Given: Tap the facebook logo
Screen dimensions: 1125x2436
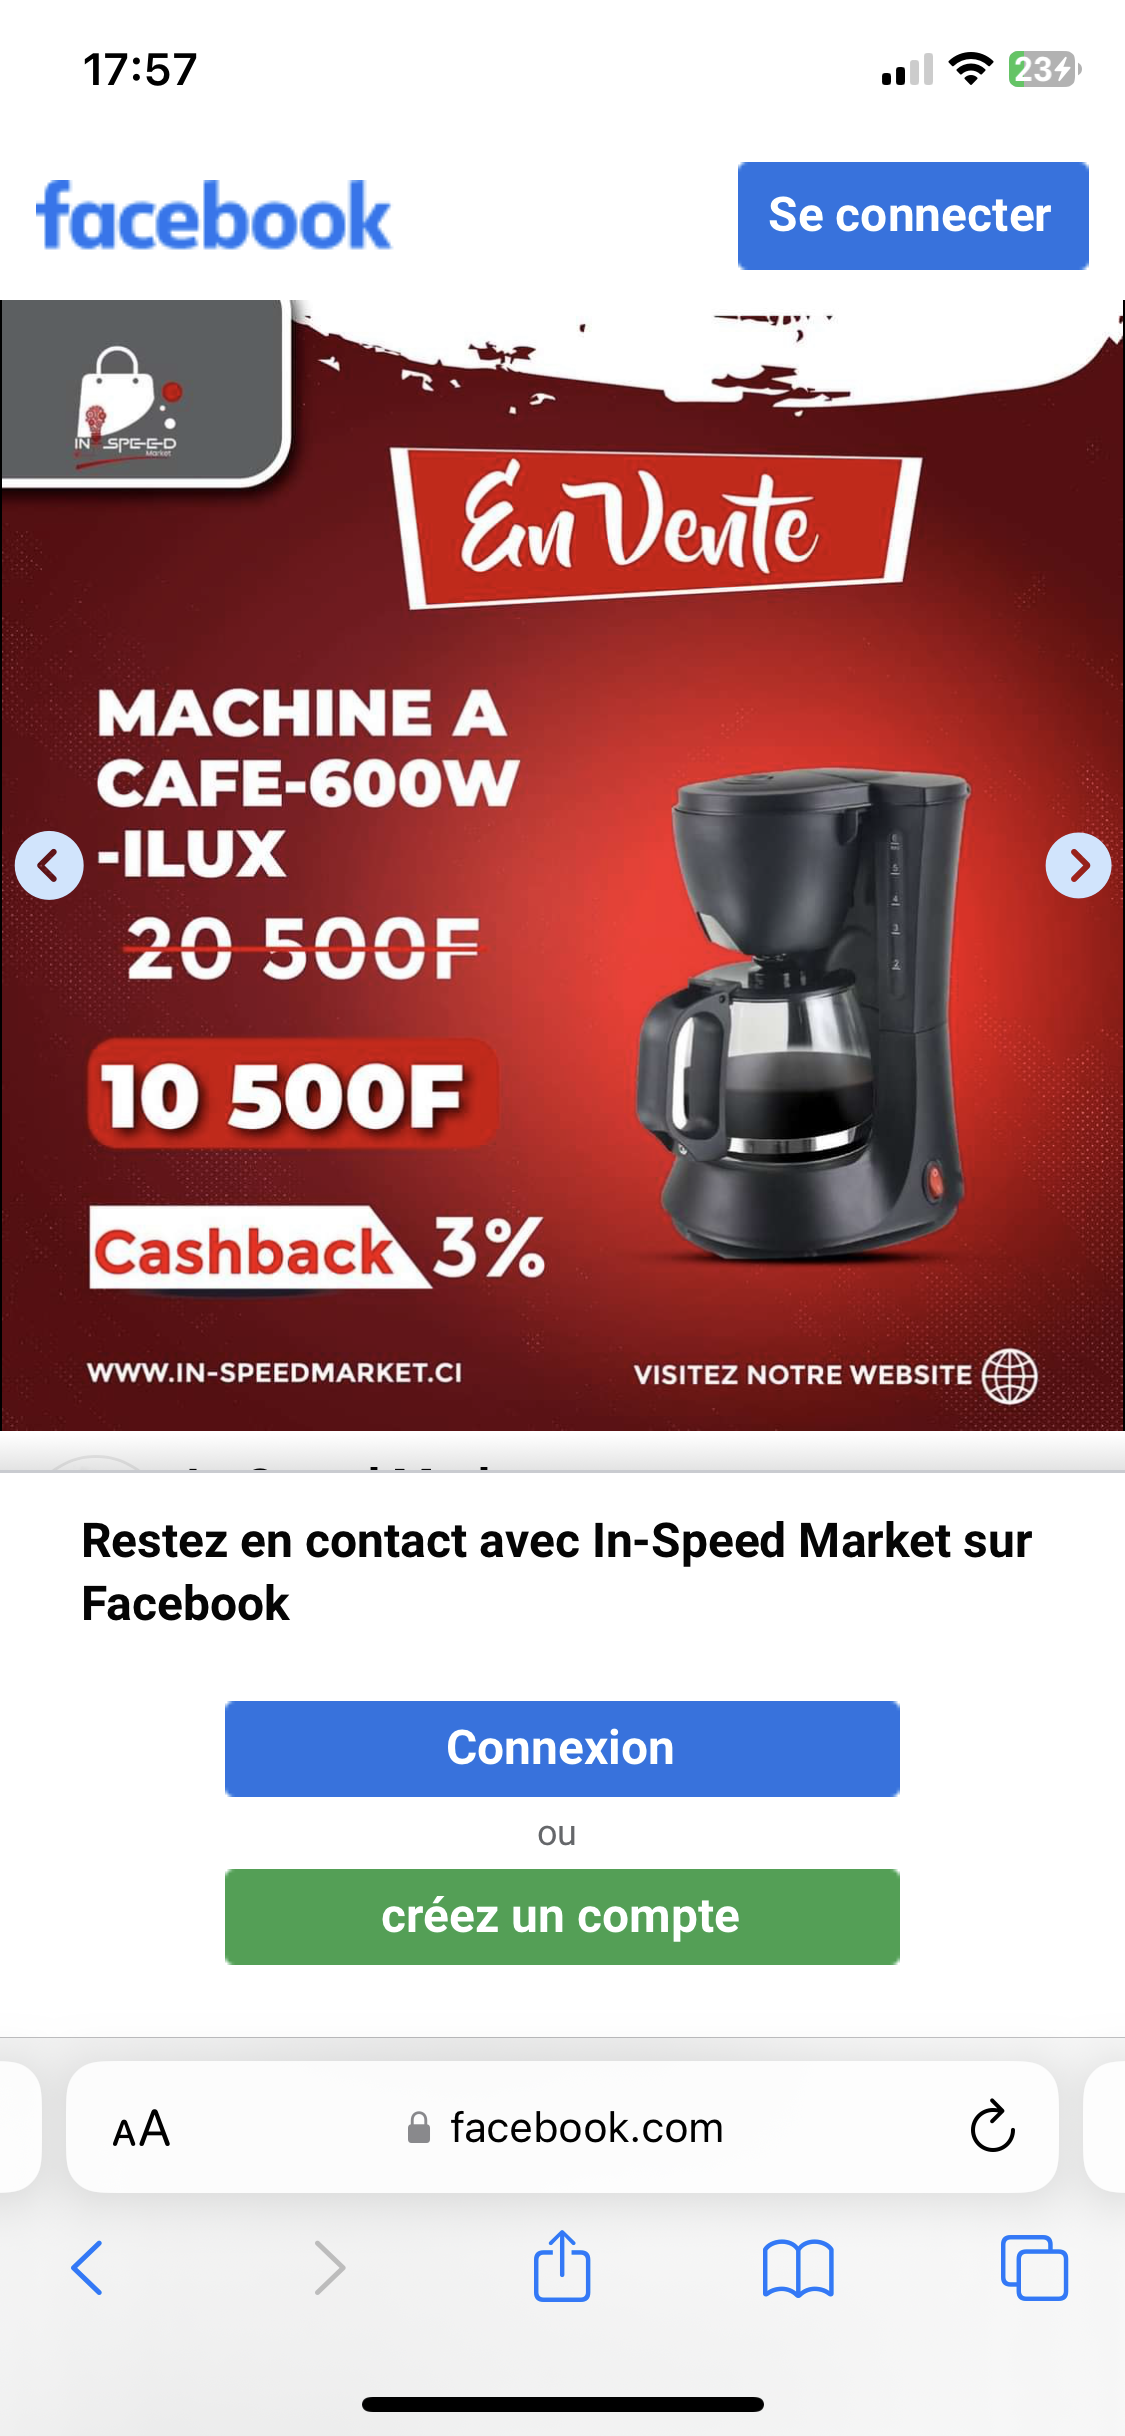Looking at the screenshot, I should (213, 216).
